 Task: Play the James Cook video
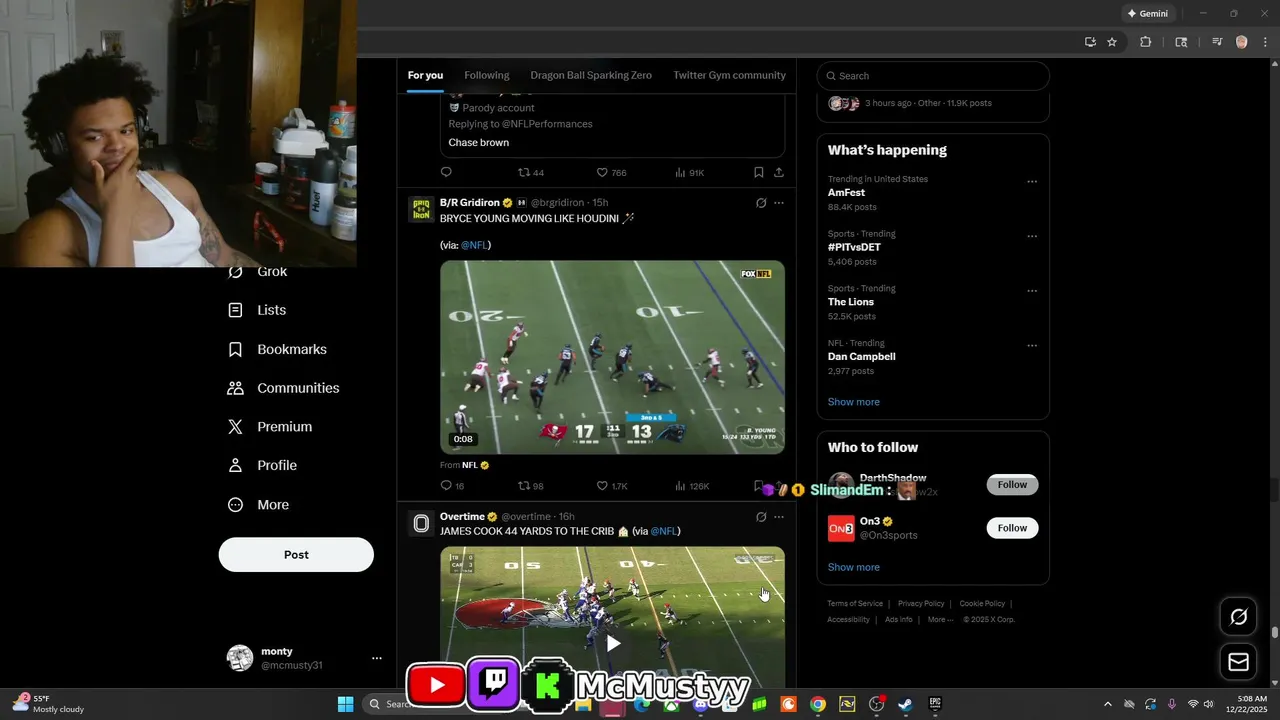pos(613,643)
